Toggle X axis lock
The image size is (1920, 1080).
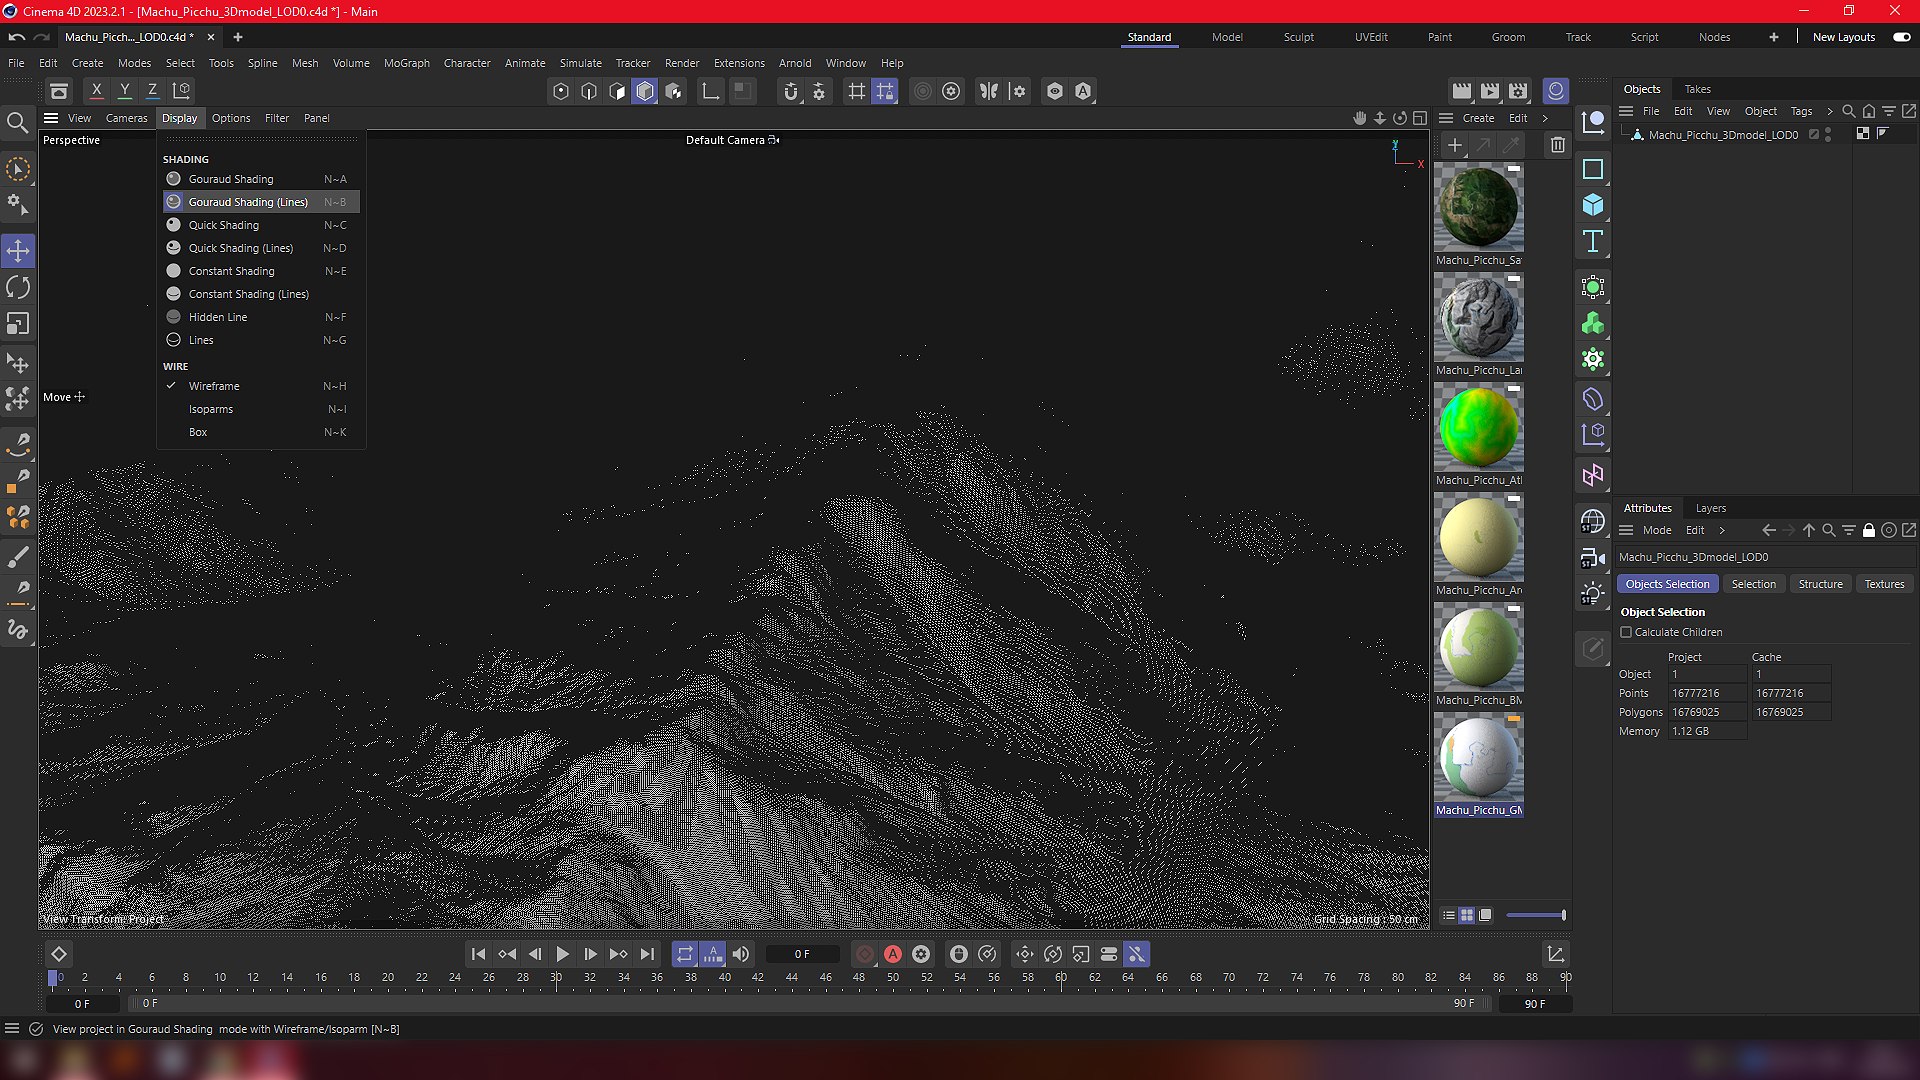(97, 90)
